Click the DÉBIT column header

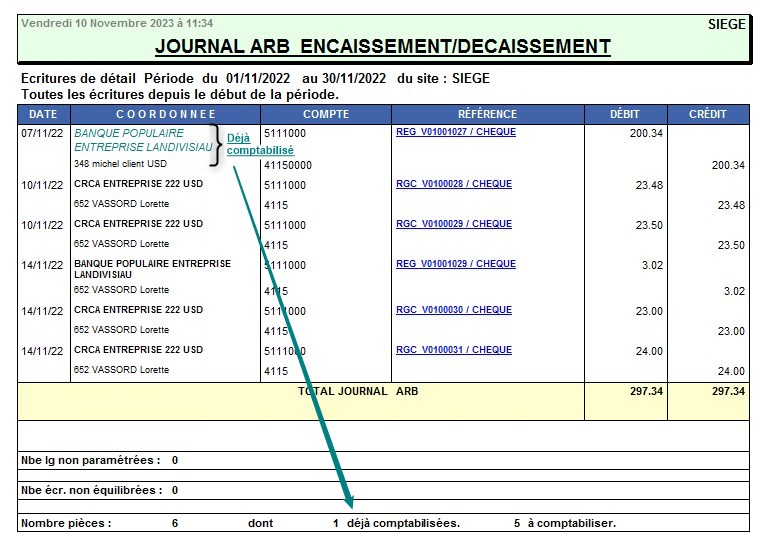point(624,114)
